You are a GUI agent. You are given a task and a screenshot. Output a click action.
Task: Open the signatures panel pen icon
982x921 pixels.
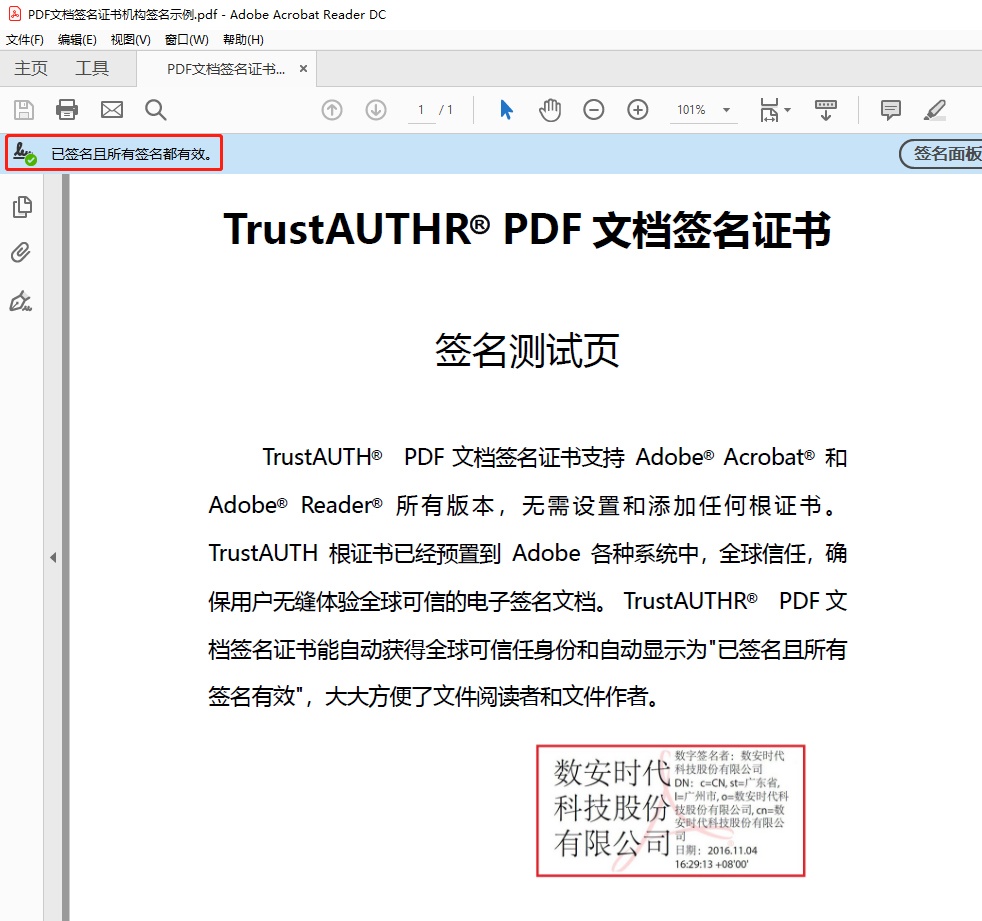click(21, 301)
